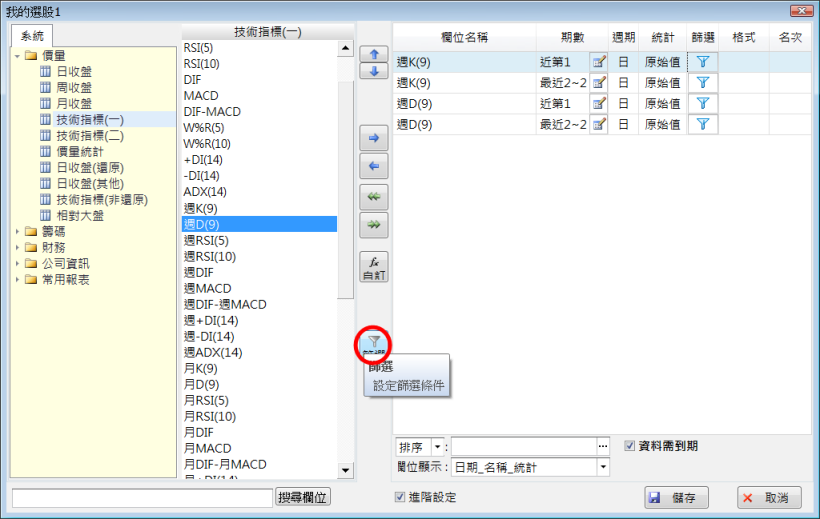Expand the 籌碼 folder
Screen dimensions: 820x519
(x=17, y=231)
